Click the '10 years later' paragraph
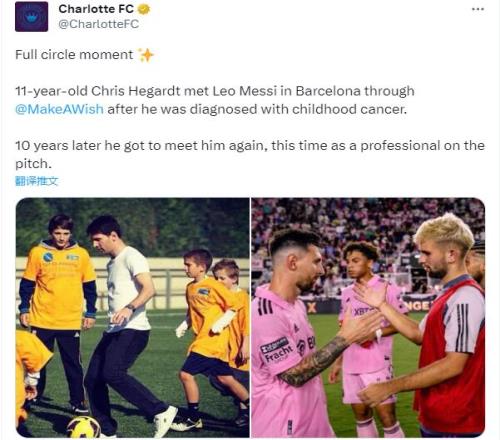 coord(250,155)
